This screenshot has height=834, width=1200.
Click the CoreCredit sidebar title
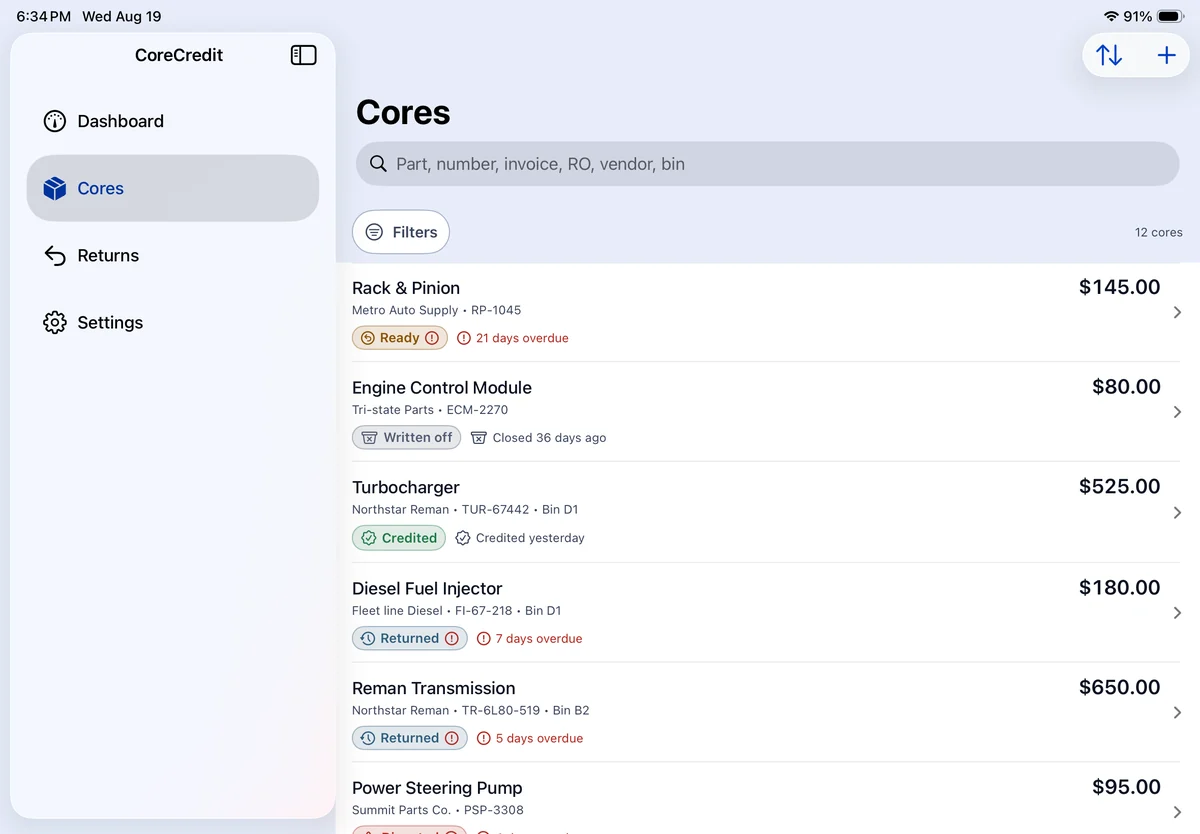pos(179,55)
